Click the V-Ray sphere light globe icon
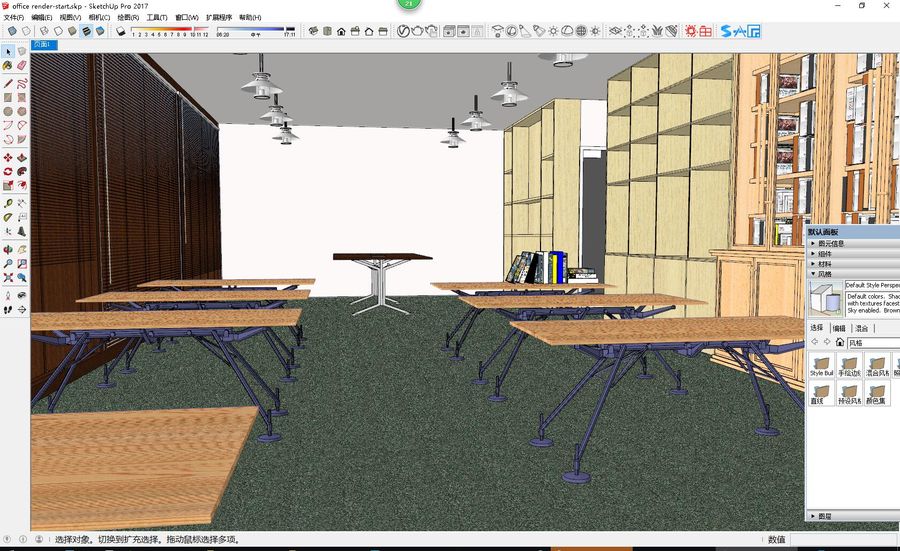 pyautogui.click(x=581, y=31)
